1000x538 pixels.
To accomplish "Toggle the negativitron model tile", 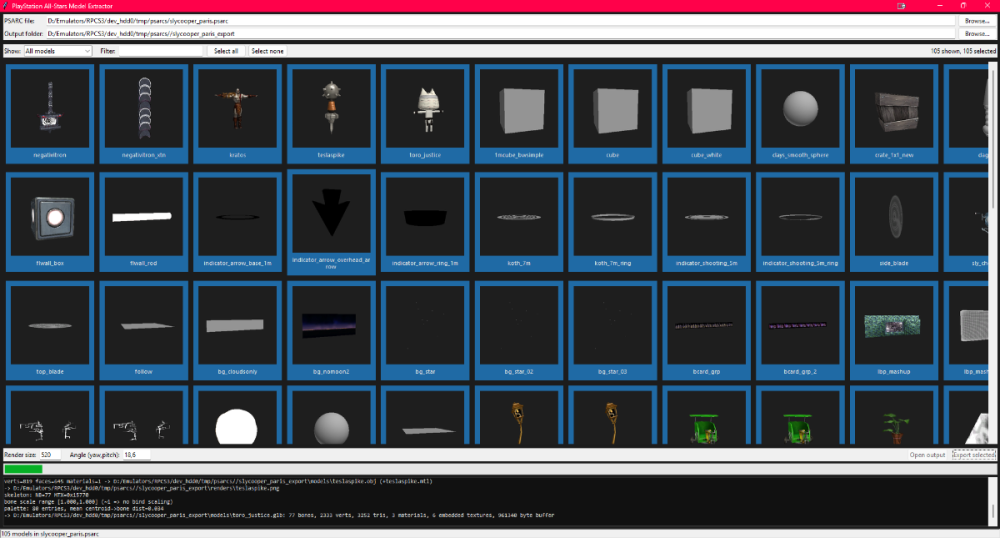I will pyautogui.click(x=50, y=113).
